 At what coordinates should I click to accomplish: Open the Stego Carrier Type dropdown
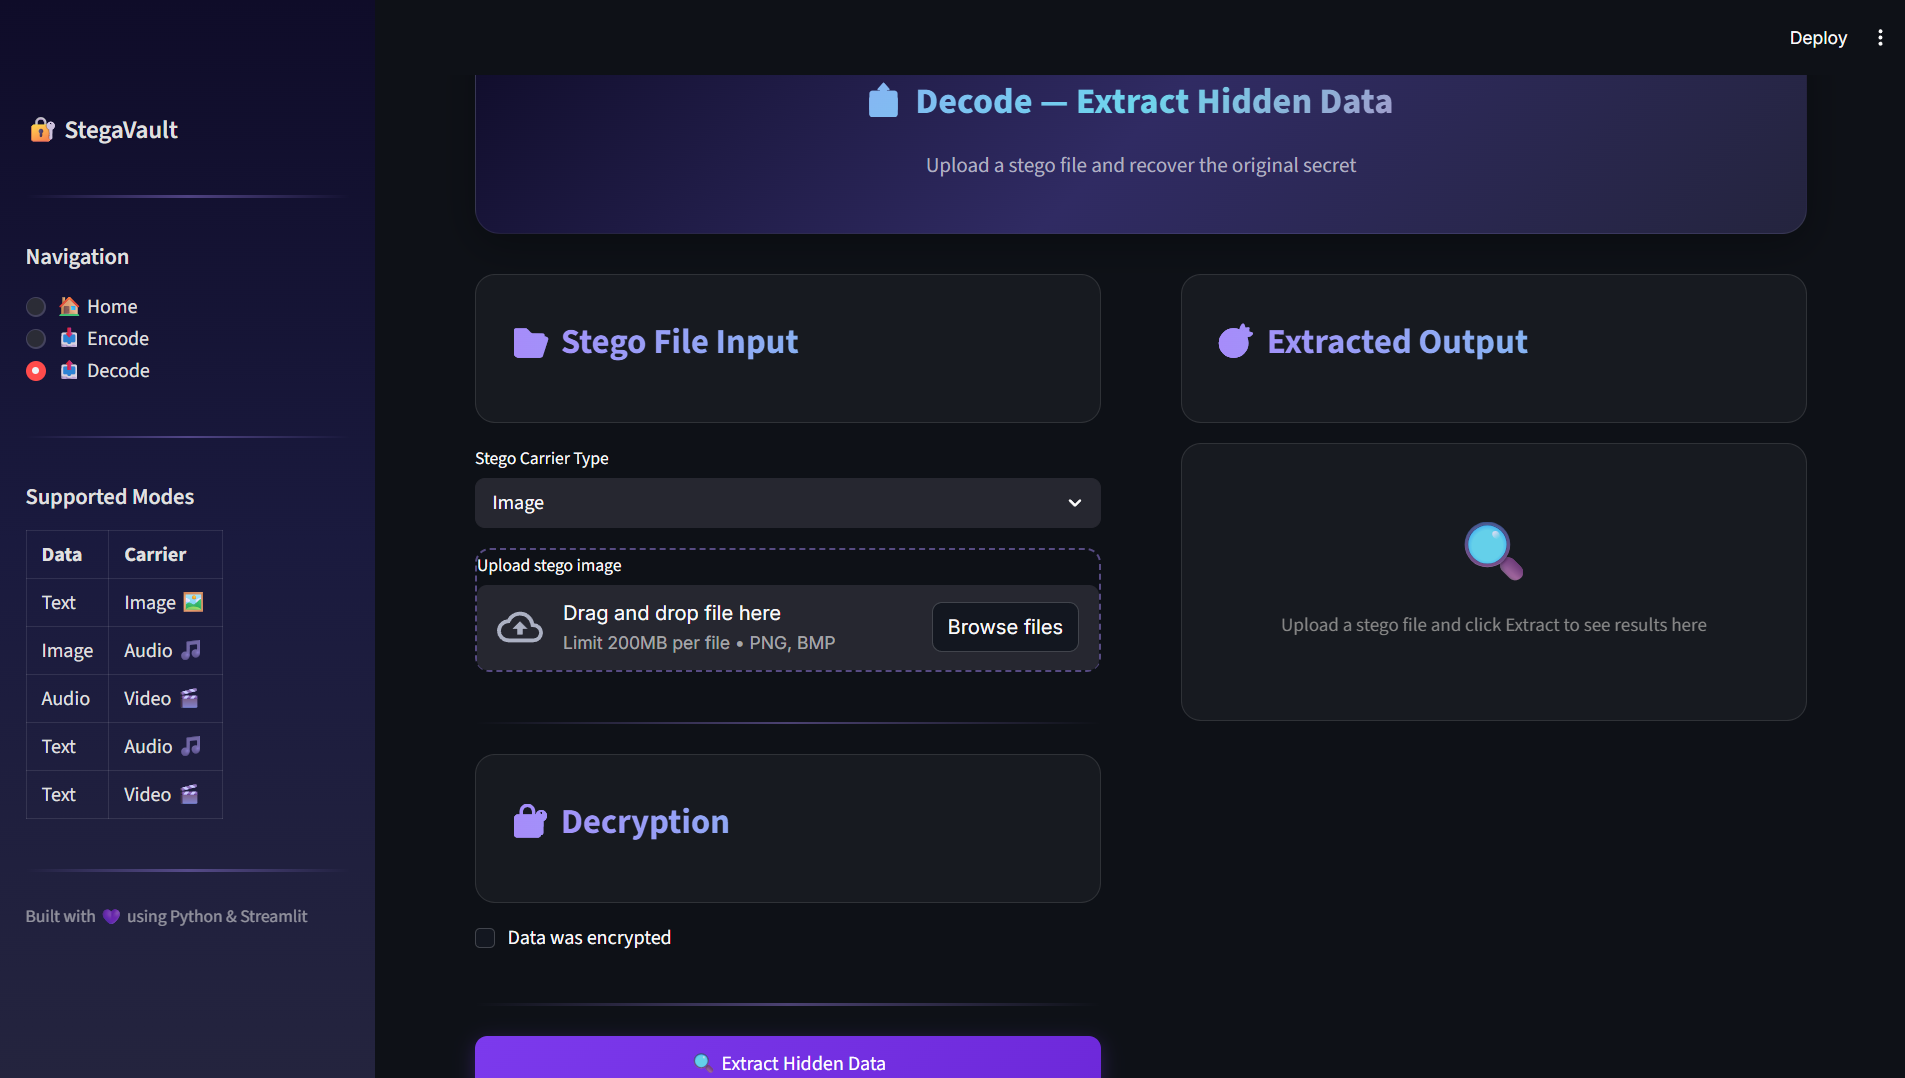788,503
